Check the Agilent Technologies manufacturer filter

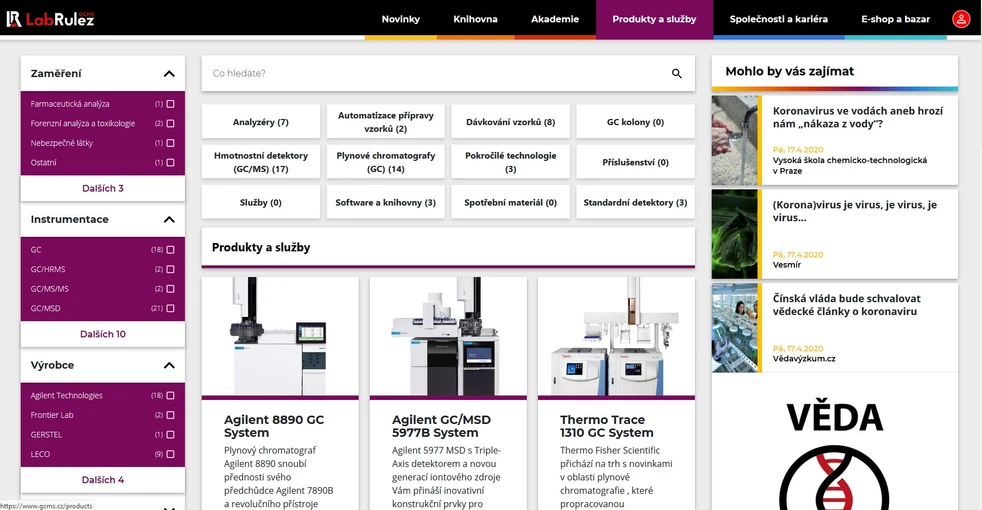170,395
